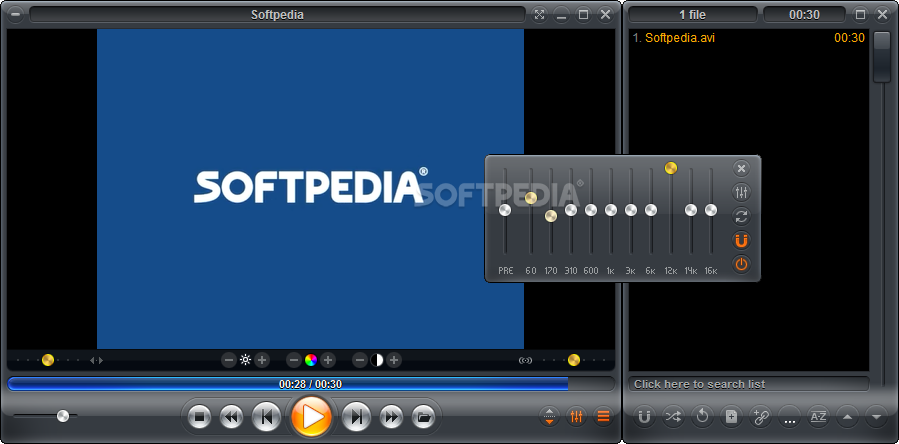Add a link to the playlist
The width and height of the screenshot is (899, 444).
click(760, 417)
